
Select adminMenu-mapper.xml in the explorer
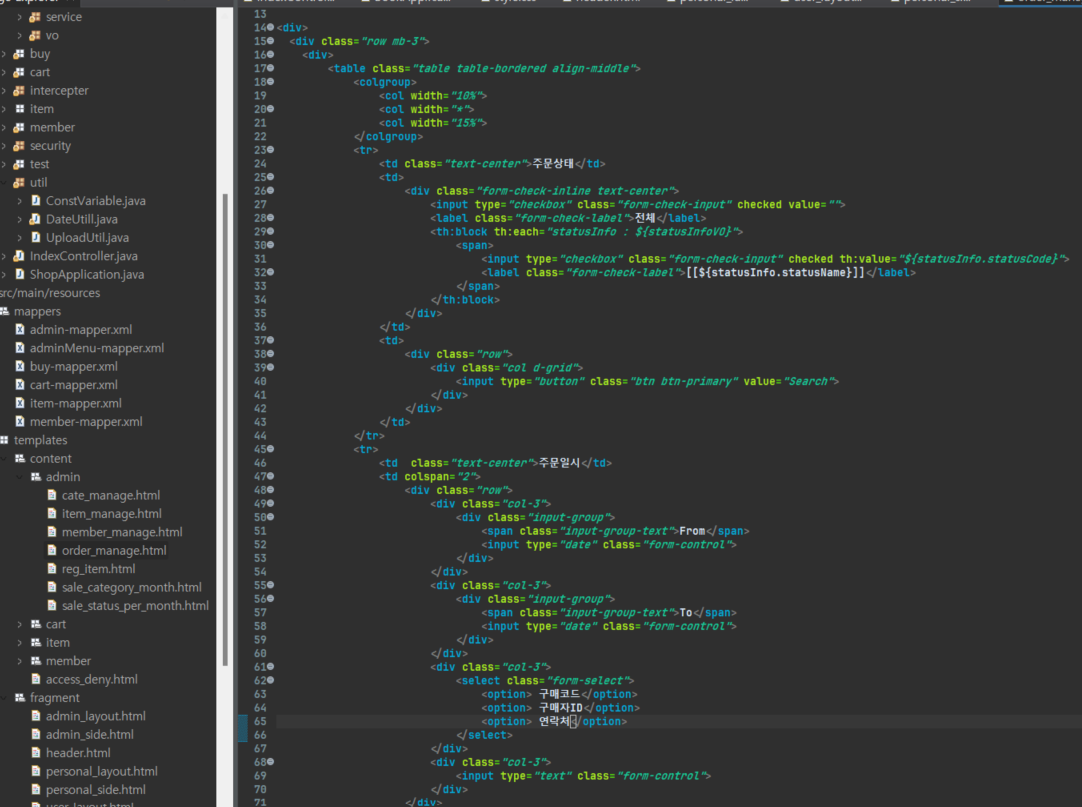click(97, 349)
